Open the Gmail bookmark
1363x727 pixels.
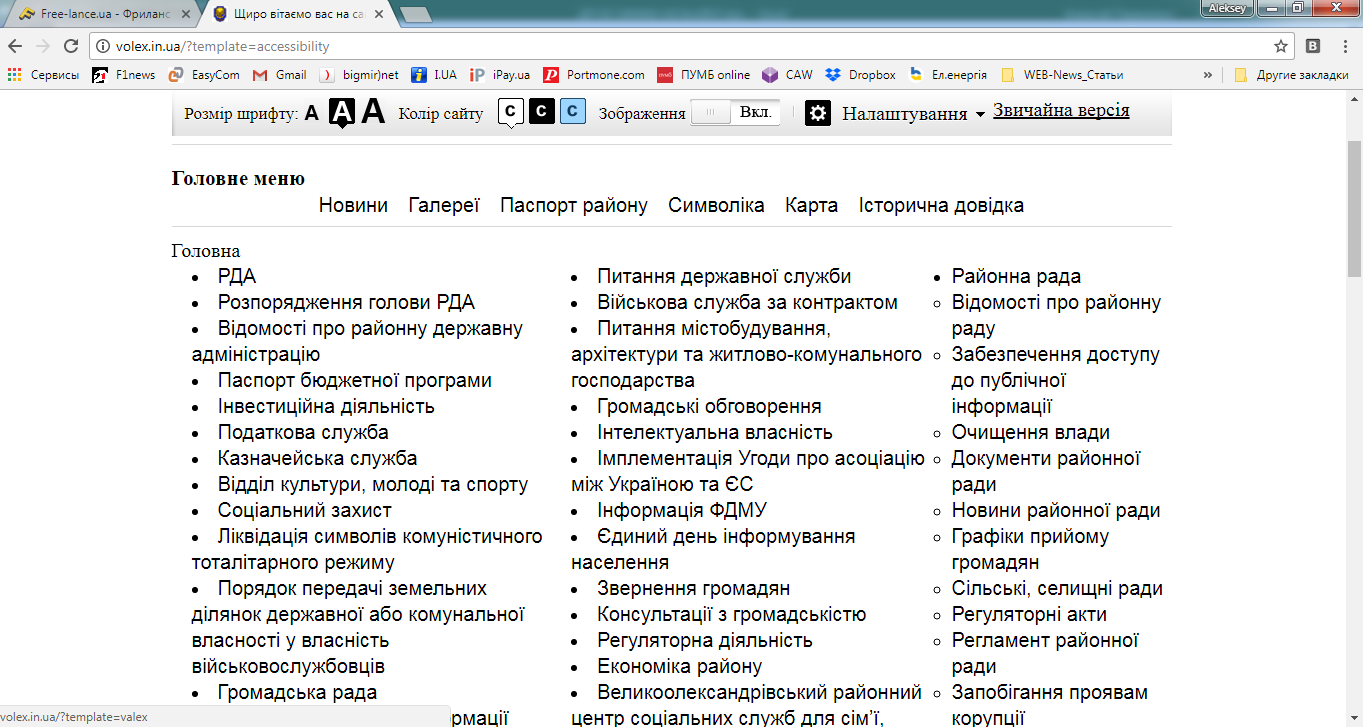(x=280, y=75)
